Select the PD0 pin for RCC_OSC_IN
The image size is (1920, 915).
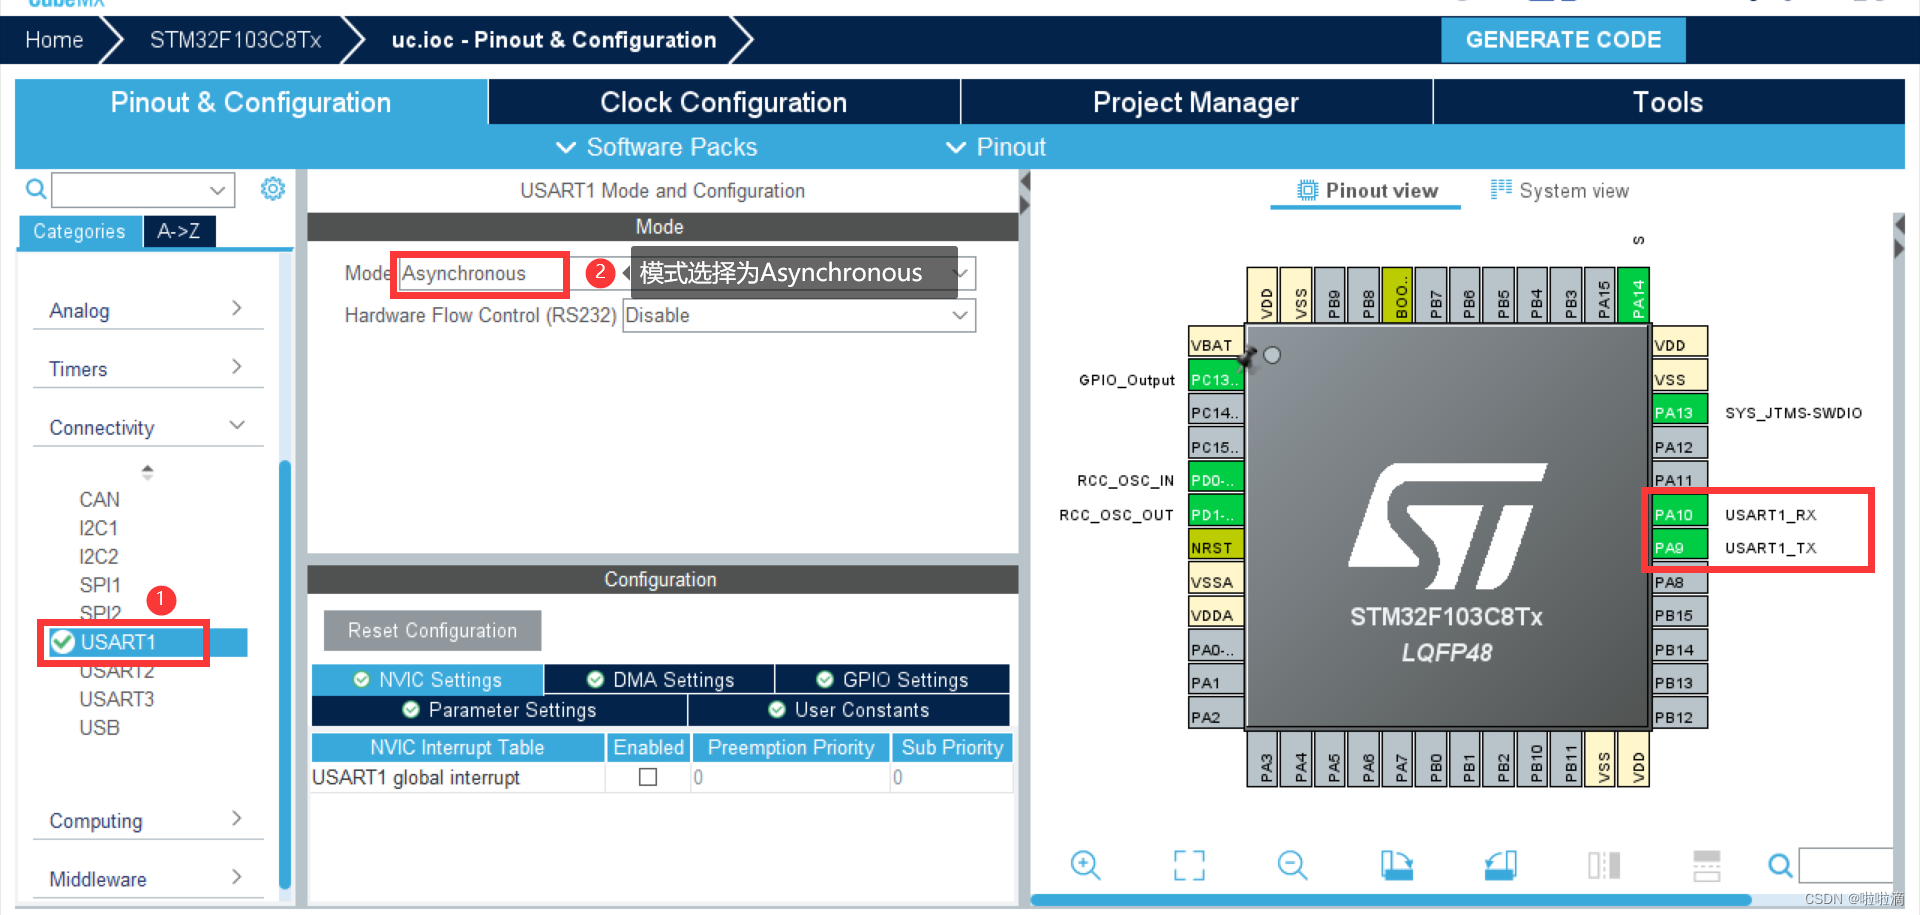pyautogui.click(x=1215, y=479)
